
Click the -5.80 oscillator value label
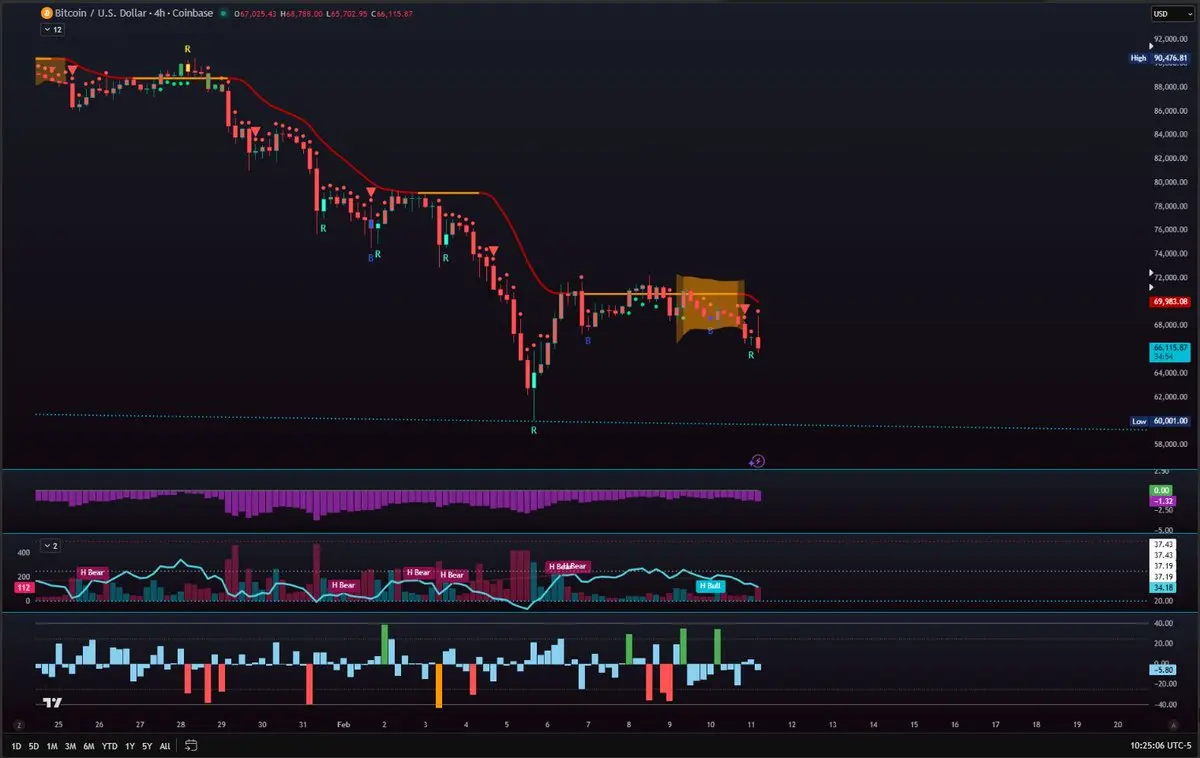pyautogui.click(x=1164, y=670)
